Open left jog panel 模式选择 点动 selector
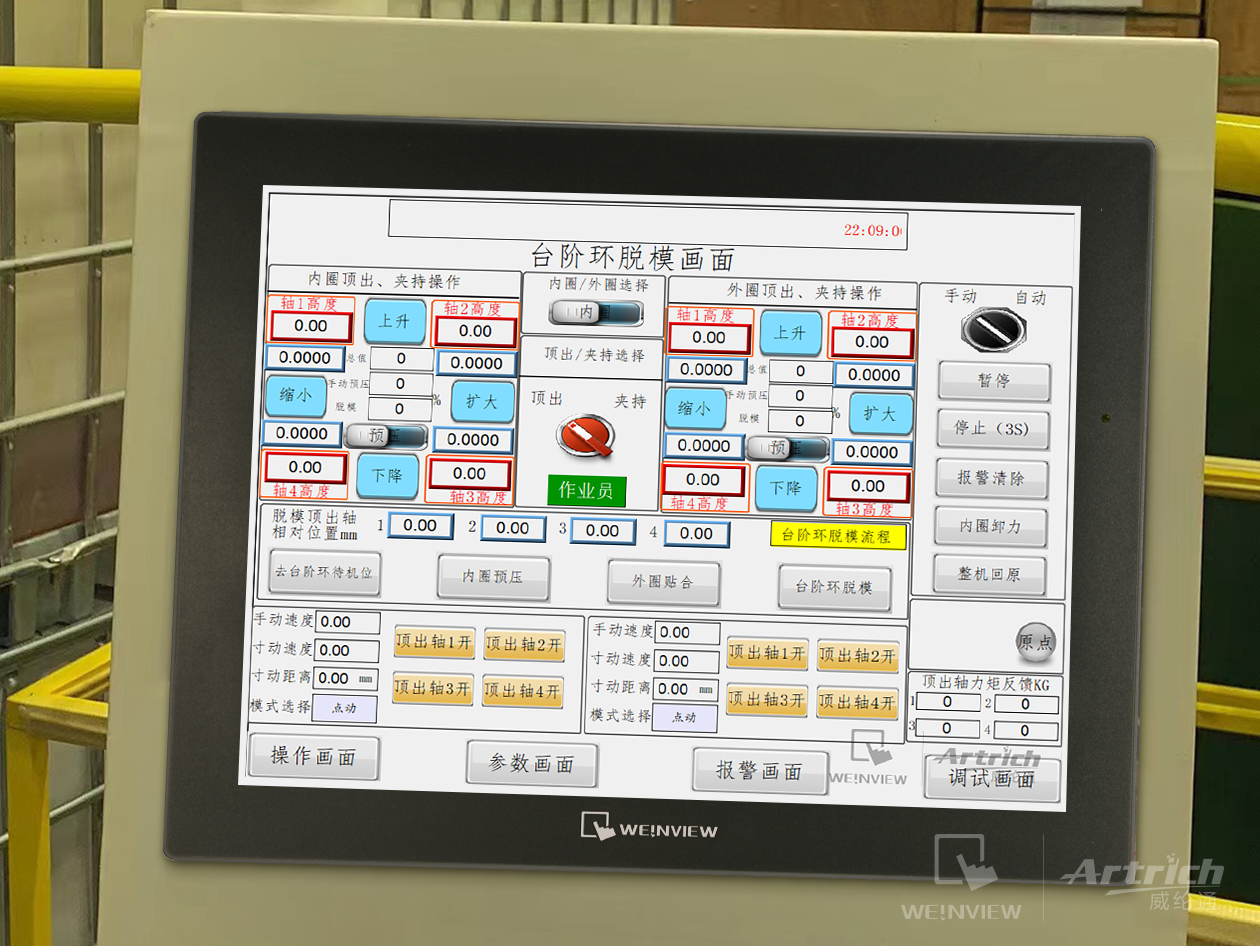The height and width of the screenshot is (946, 1260). (x=344, y=708)
